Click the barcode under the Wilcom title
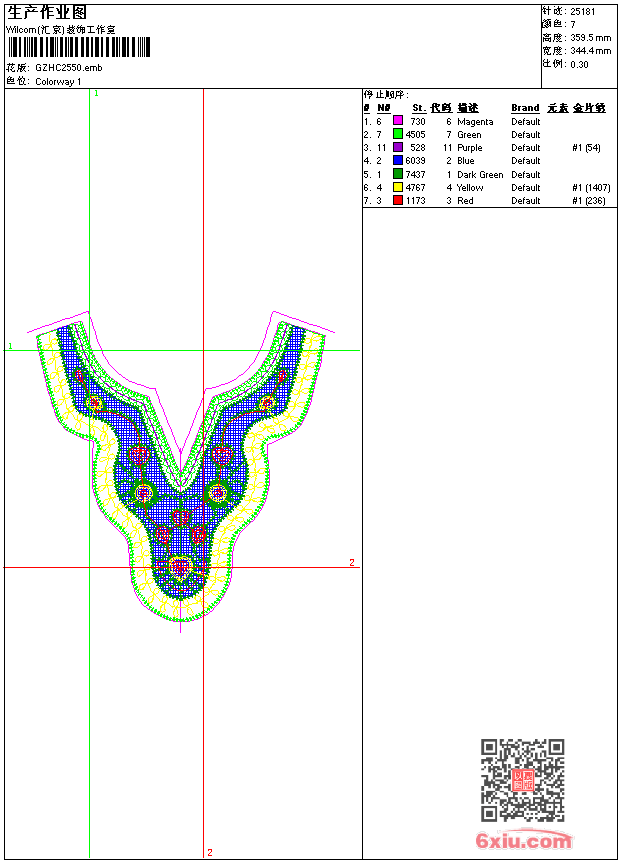 point(78,47)
